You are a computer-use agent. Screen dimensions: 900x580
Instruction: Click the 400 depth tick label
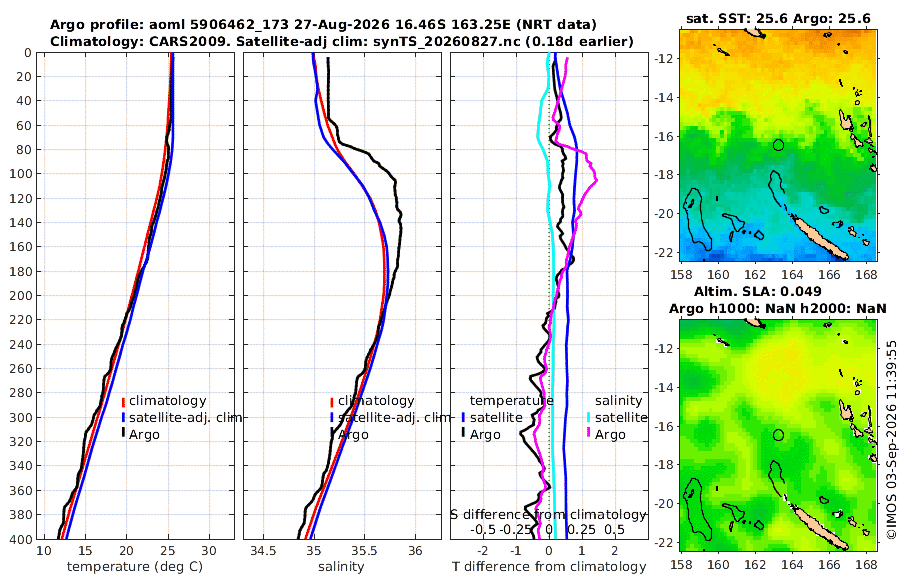point(21,540)
